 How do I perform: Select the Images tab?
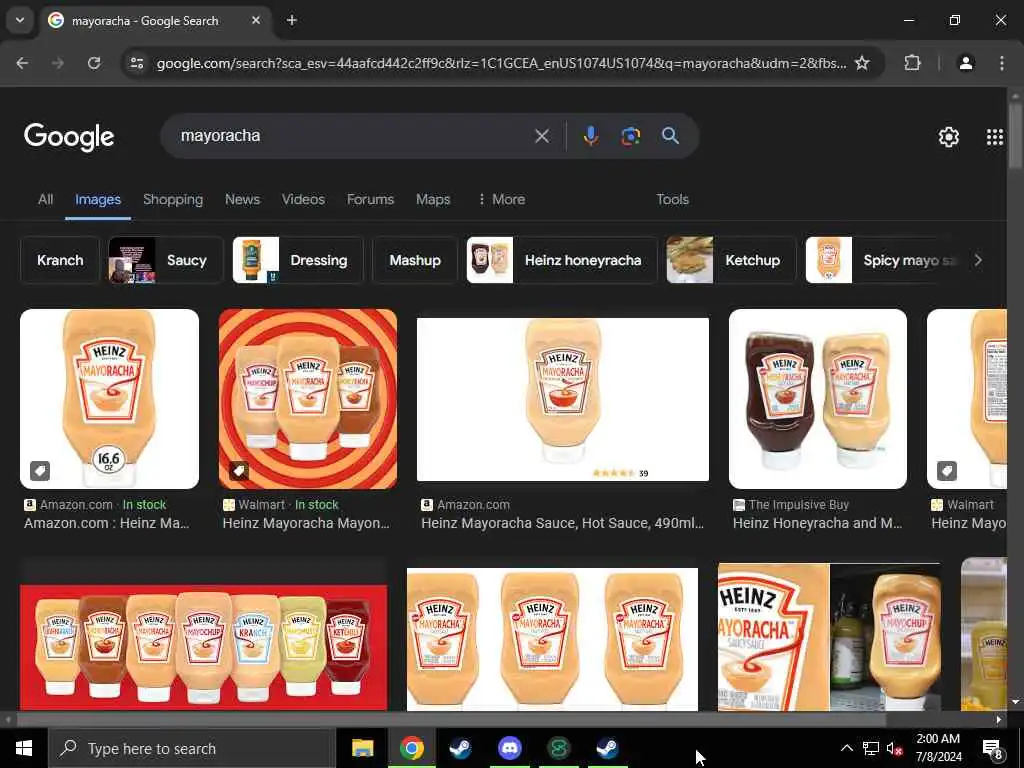97,199
